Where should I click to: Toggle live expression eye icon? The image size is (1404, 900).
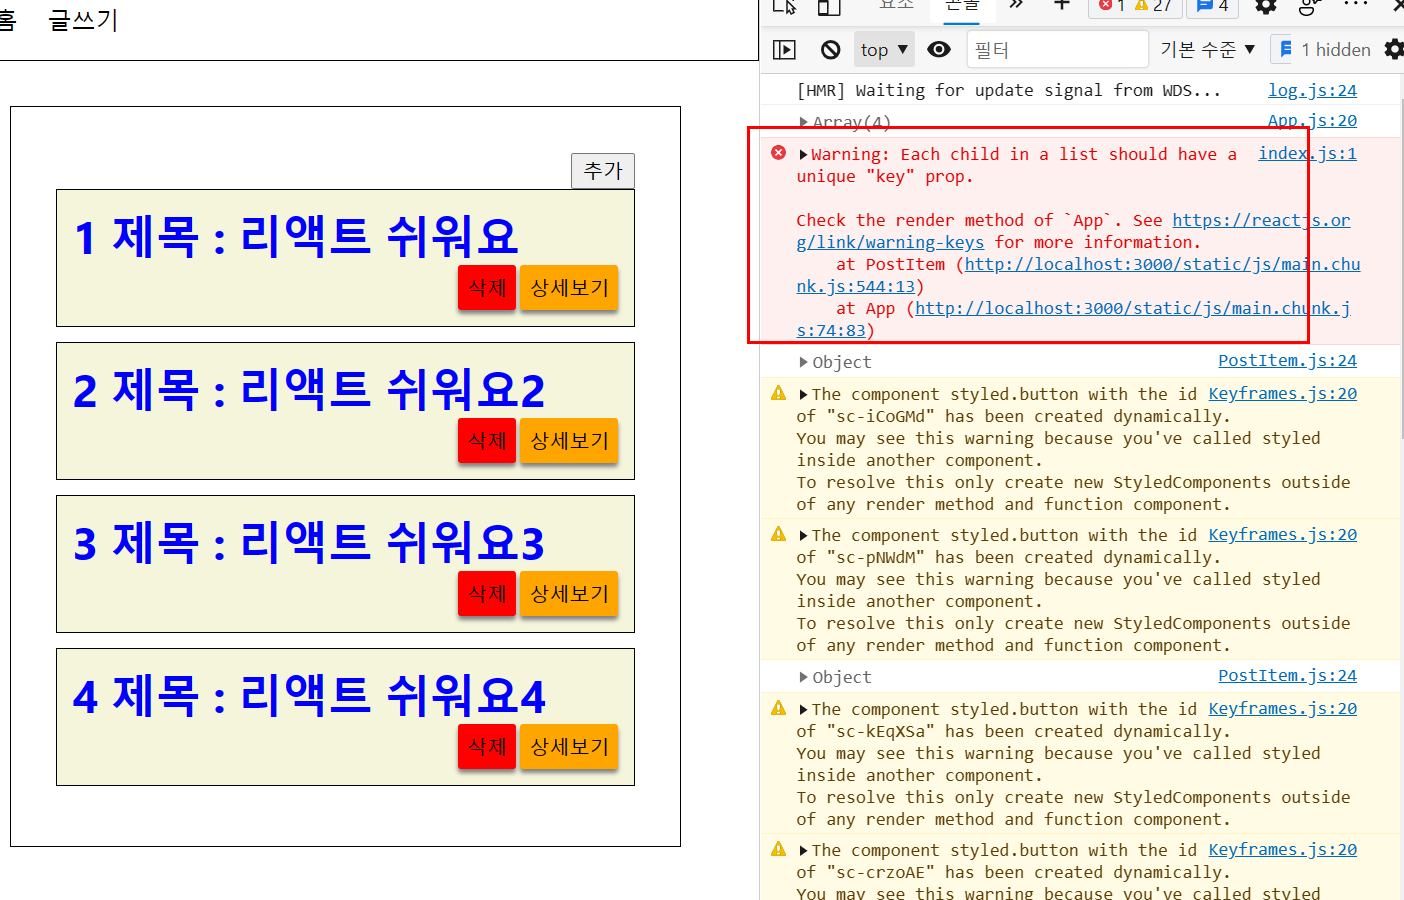pyautogui.click(x=939, y=49)
